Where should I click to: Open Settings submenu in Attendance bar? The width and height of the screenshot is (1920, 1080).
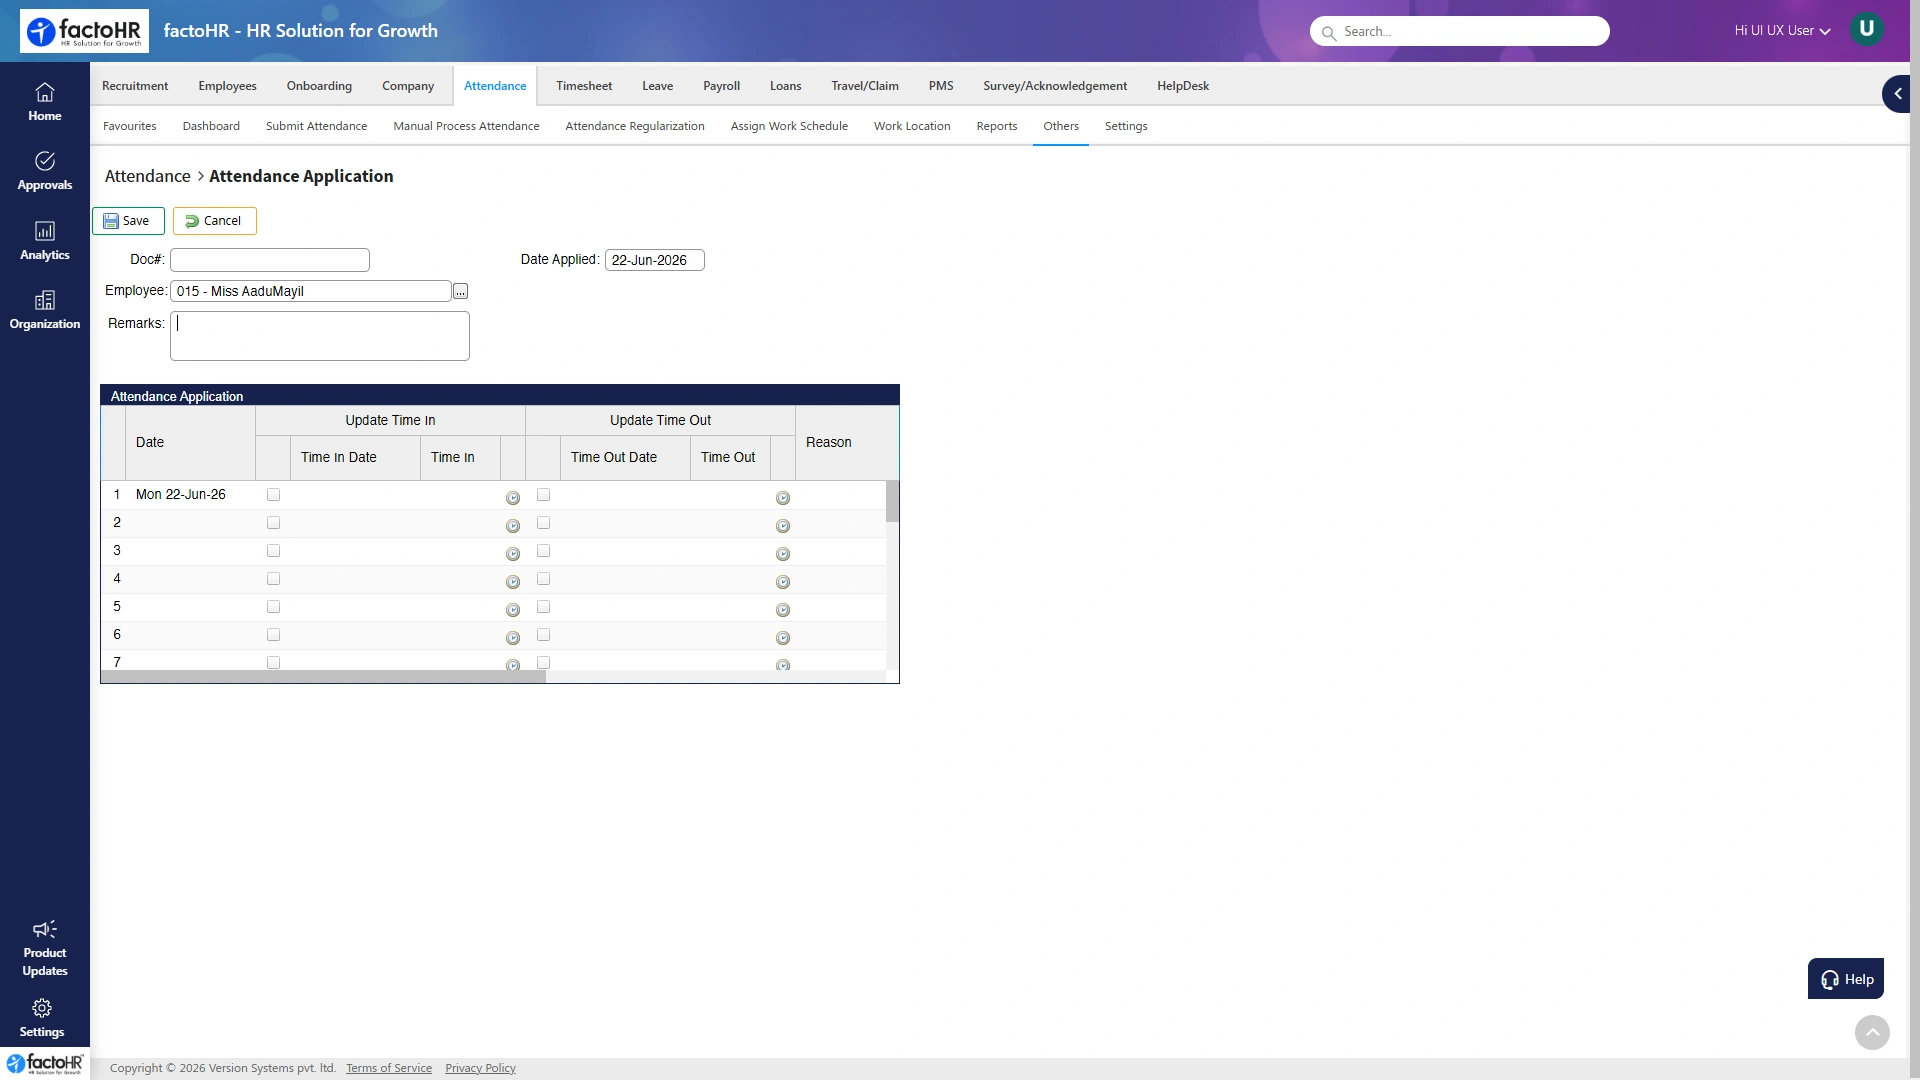tap(1126, 126)
